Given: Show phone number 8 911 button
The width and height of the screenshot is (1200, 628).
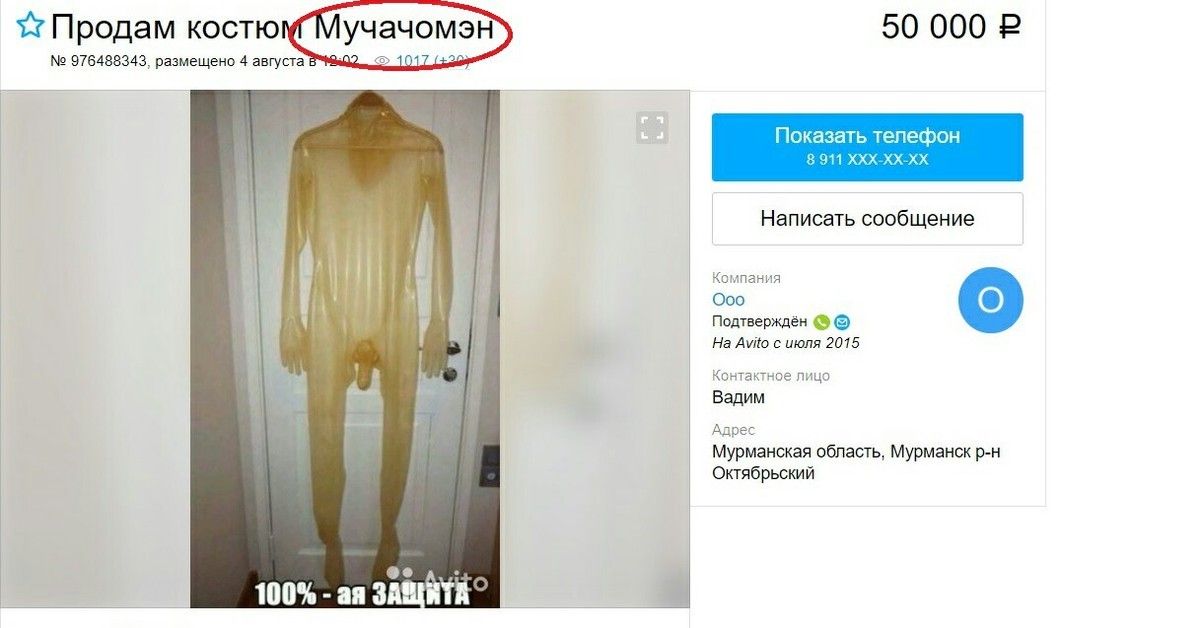Looking at the screenshot, I should (867, 147).
